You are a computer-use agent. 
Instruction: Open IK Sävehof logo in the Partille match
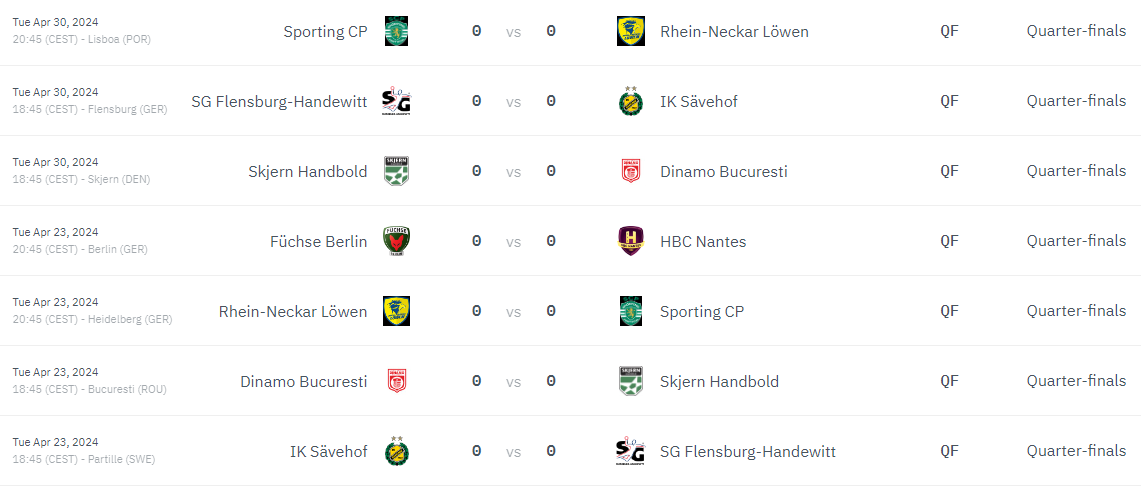click(x=396, y=451)
